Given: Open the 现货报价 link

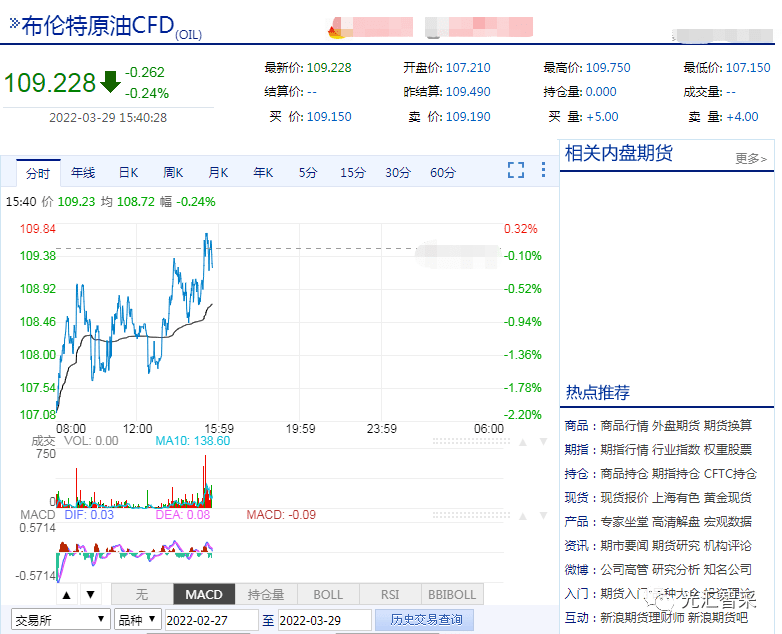Looking at the screenshot, I should point(624,498).
